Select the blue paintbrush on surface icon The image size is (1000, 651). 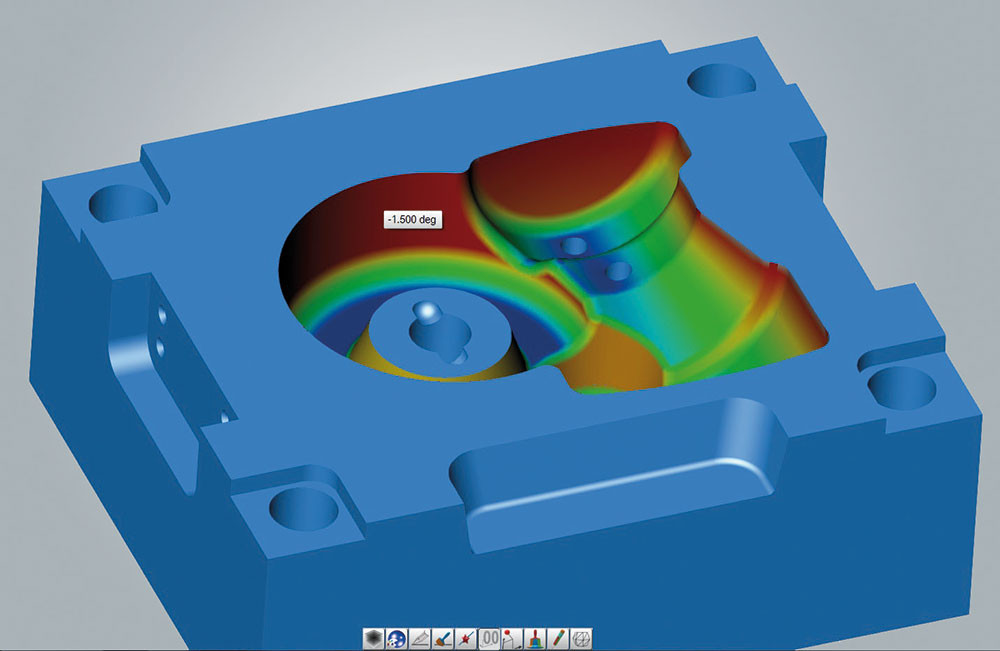(x=443, y=637)
